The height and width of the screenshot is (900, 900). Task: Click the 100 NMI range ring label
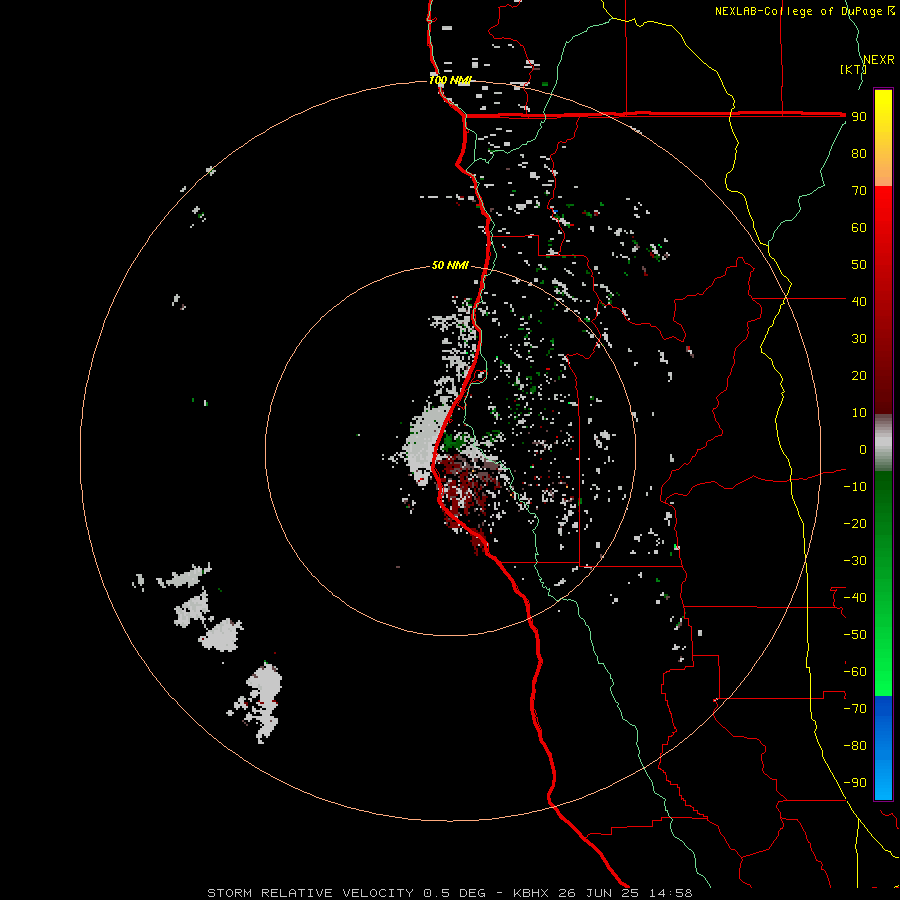(x=450, y=80)
